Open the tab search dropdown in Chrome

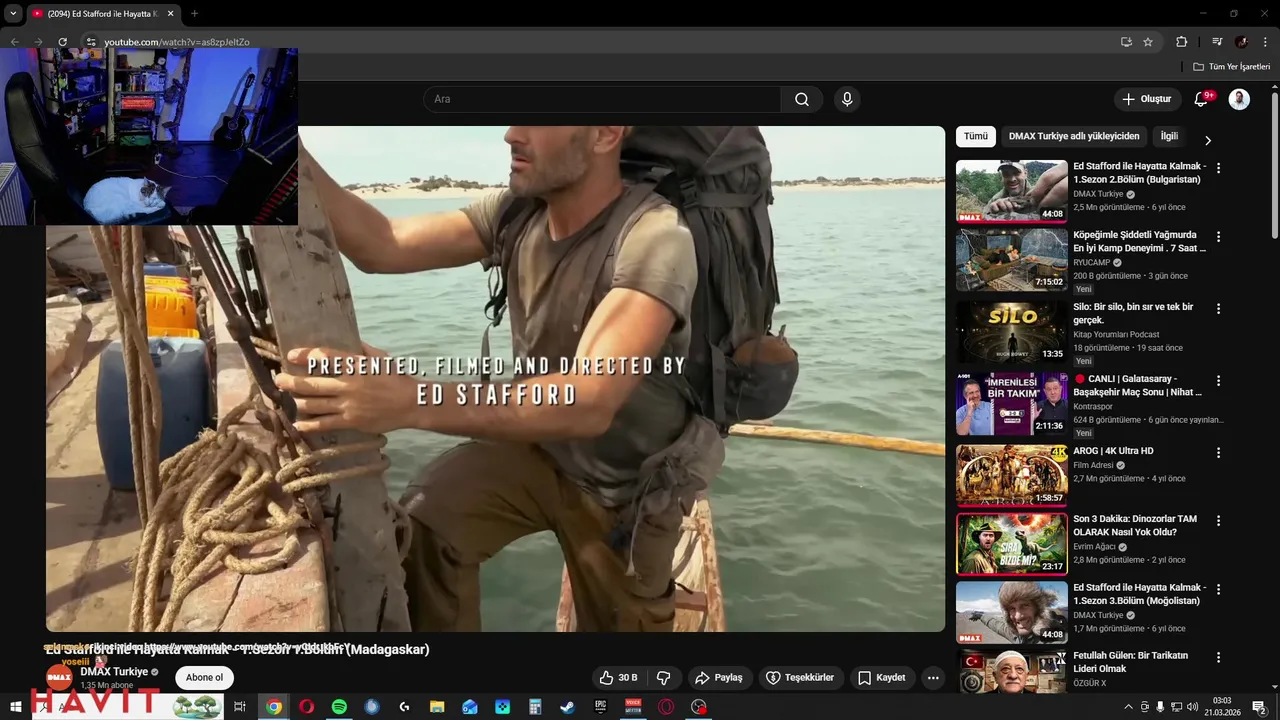coord(13,14)
